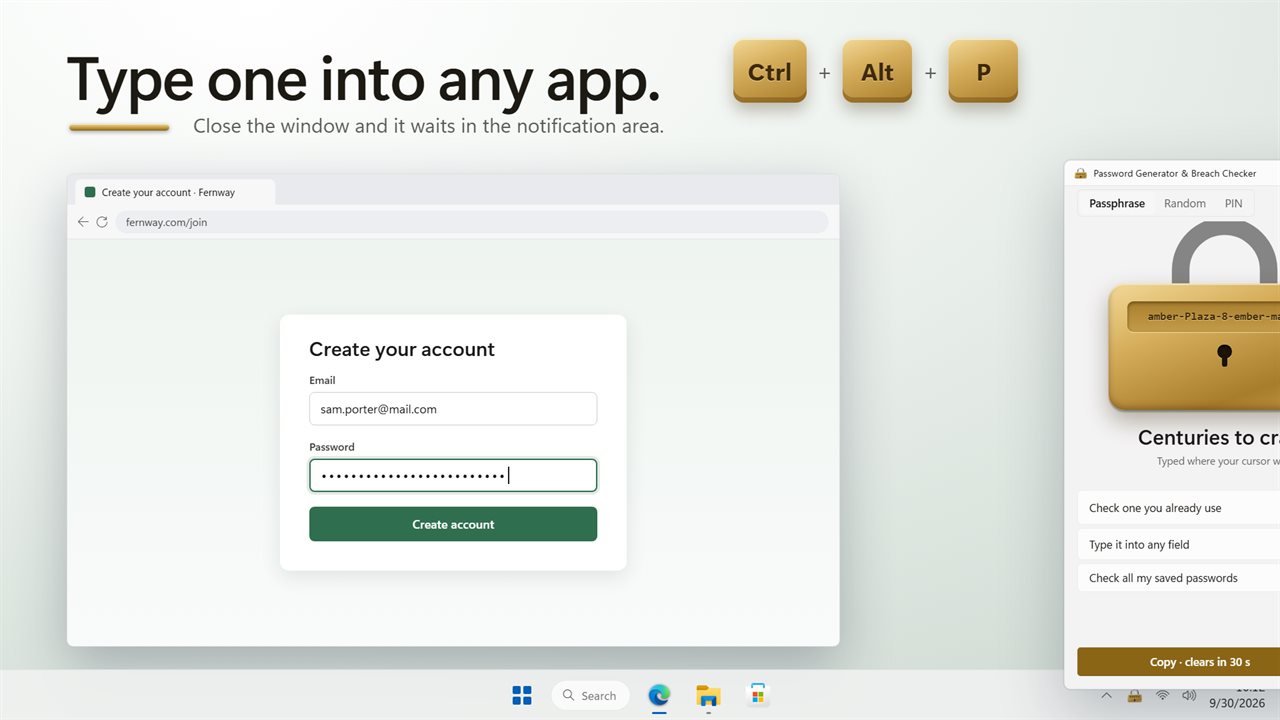Launch Microsoft Edge from the taskbar
Viewport: 1280px width, 720px height.
point(658,695)
